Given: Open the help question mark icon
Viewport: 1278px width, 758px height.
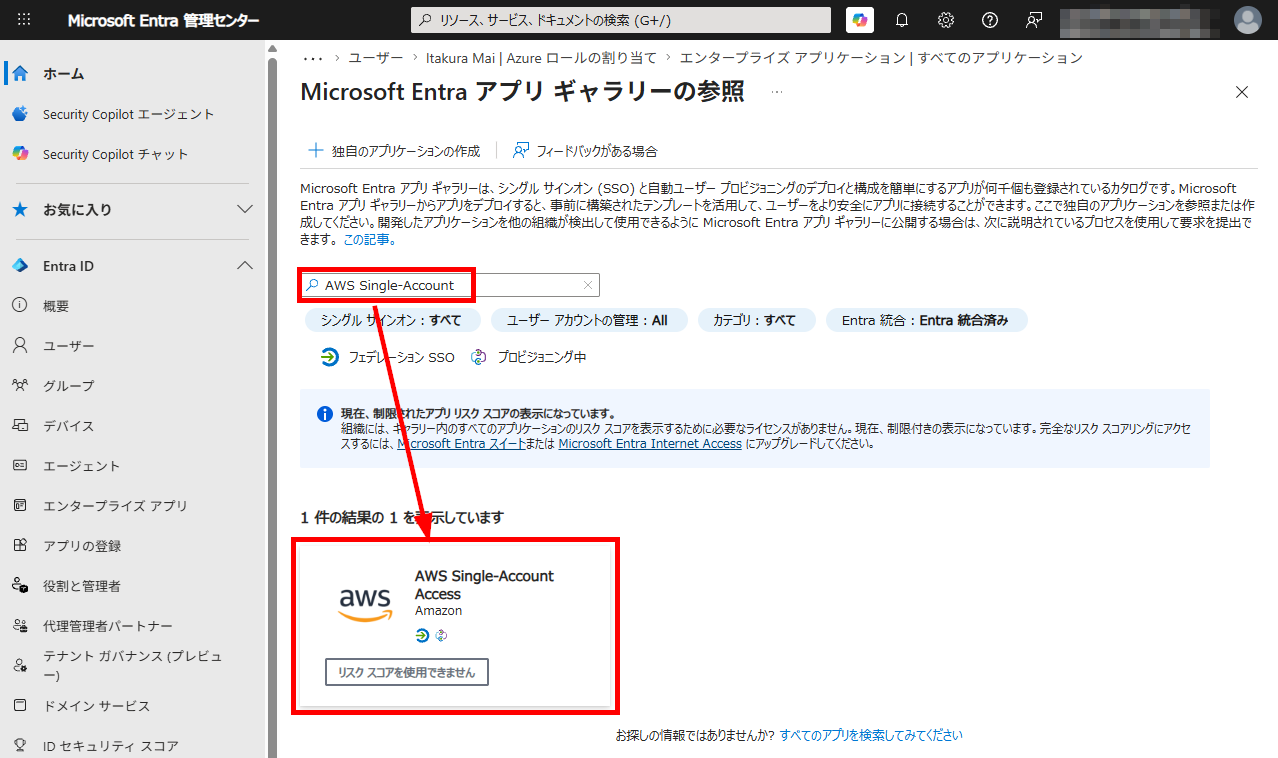Looking at the screenshot, I should click(x=990, y=20).
